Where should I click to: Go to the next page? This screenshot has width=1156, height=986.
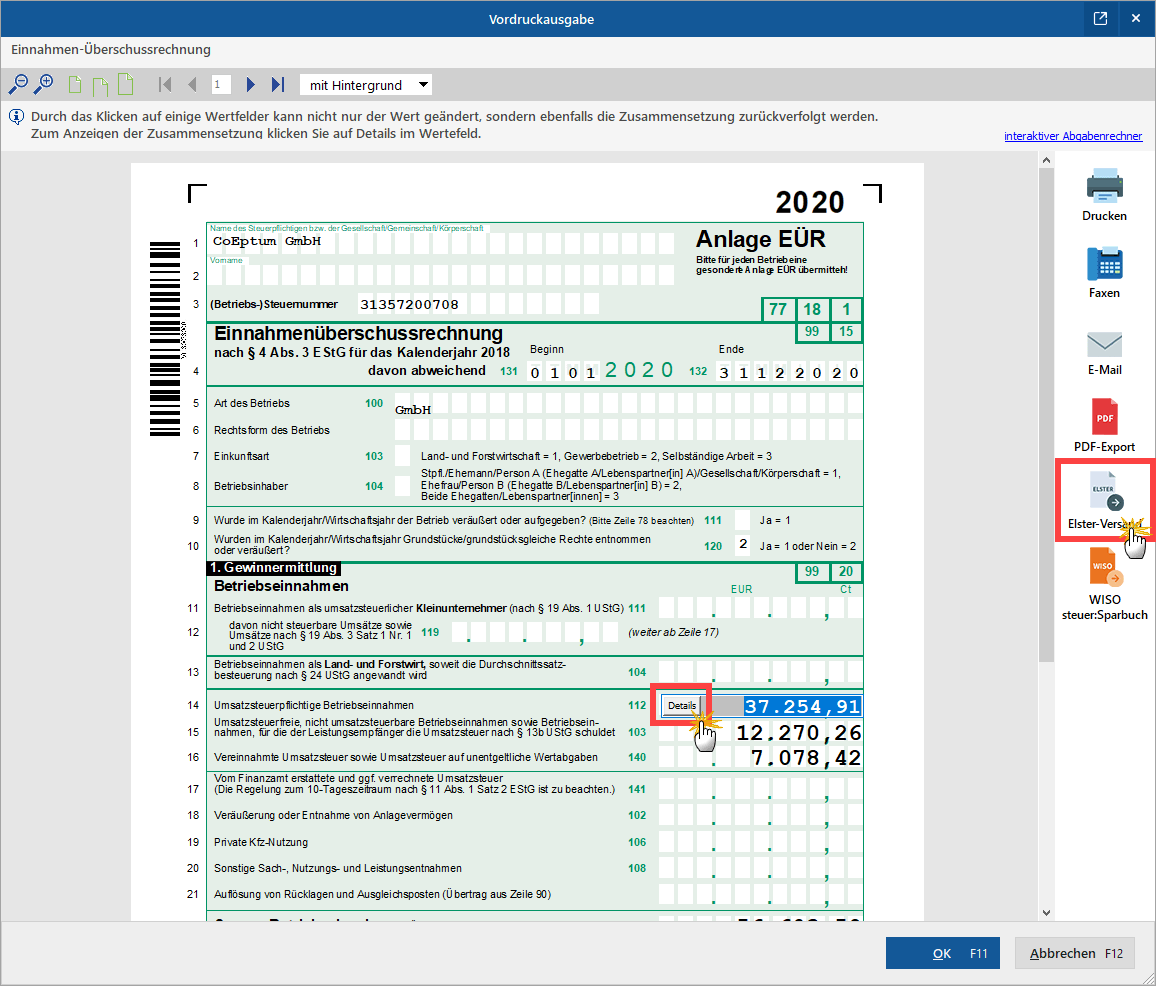pyautogui.click(x=250, y=85)
